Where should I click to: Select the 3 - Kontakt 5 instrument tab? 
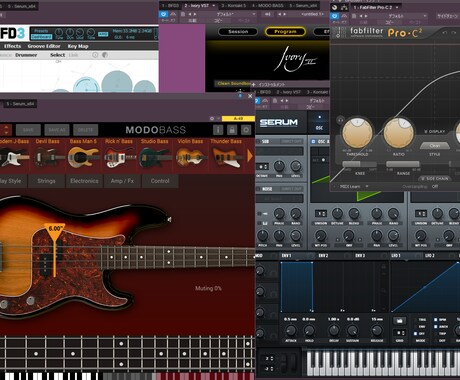pyautogui.click(x=234, y=6)
